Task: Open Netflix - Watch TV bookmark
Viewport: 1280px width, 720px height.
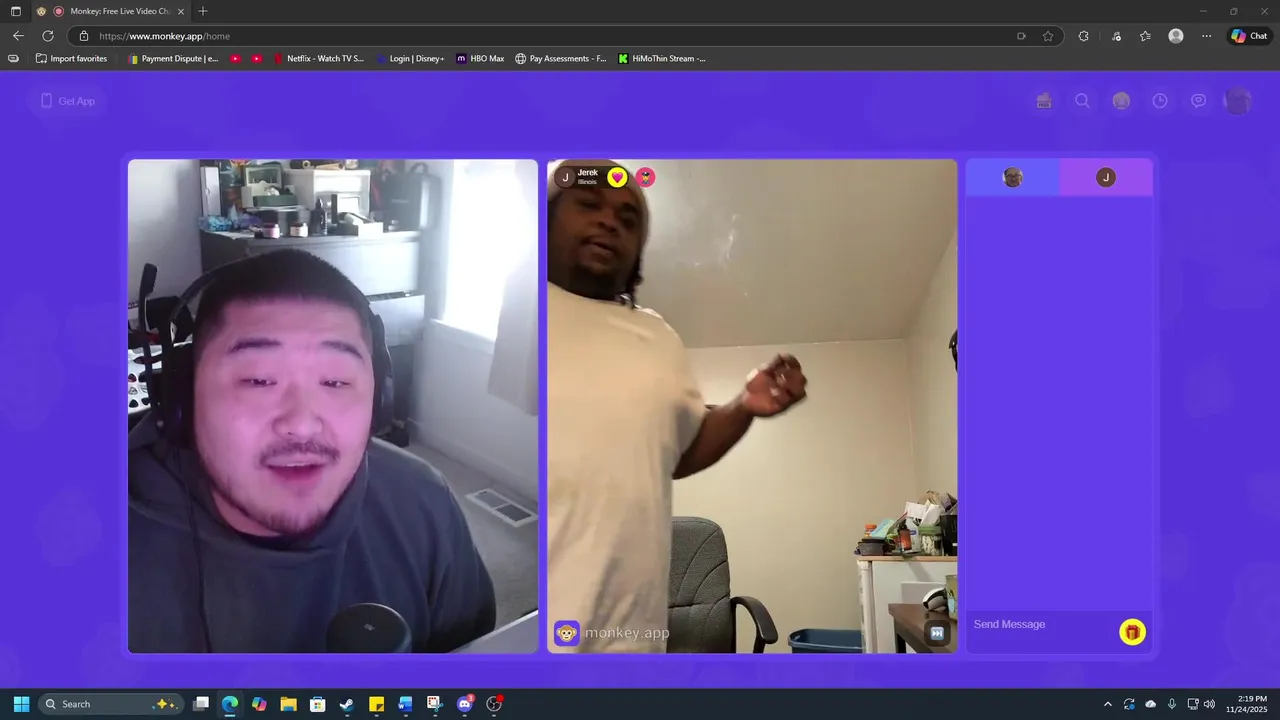Action: pyautogui.click(x=319, y=59)
